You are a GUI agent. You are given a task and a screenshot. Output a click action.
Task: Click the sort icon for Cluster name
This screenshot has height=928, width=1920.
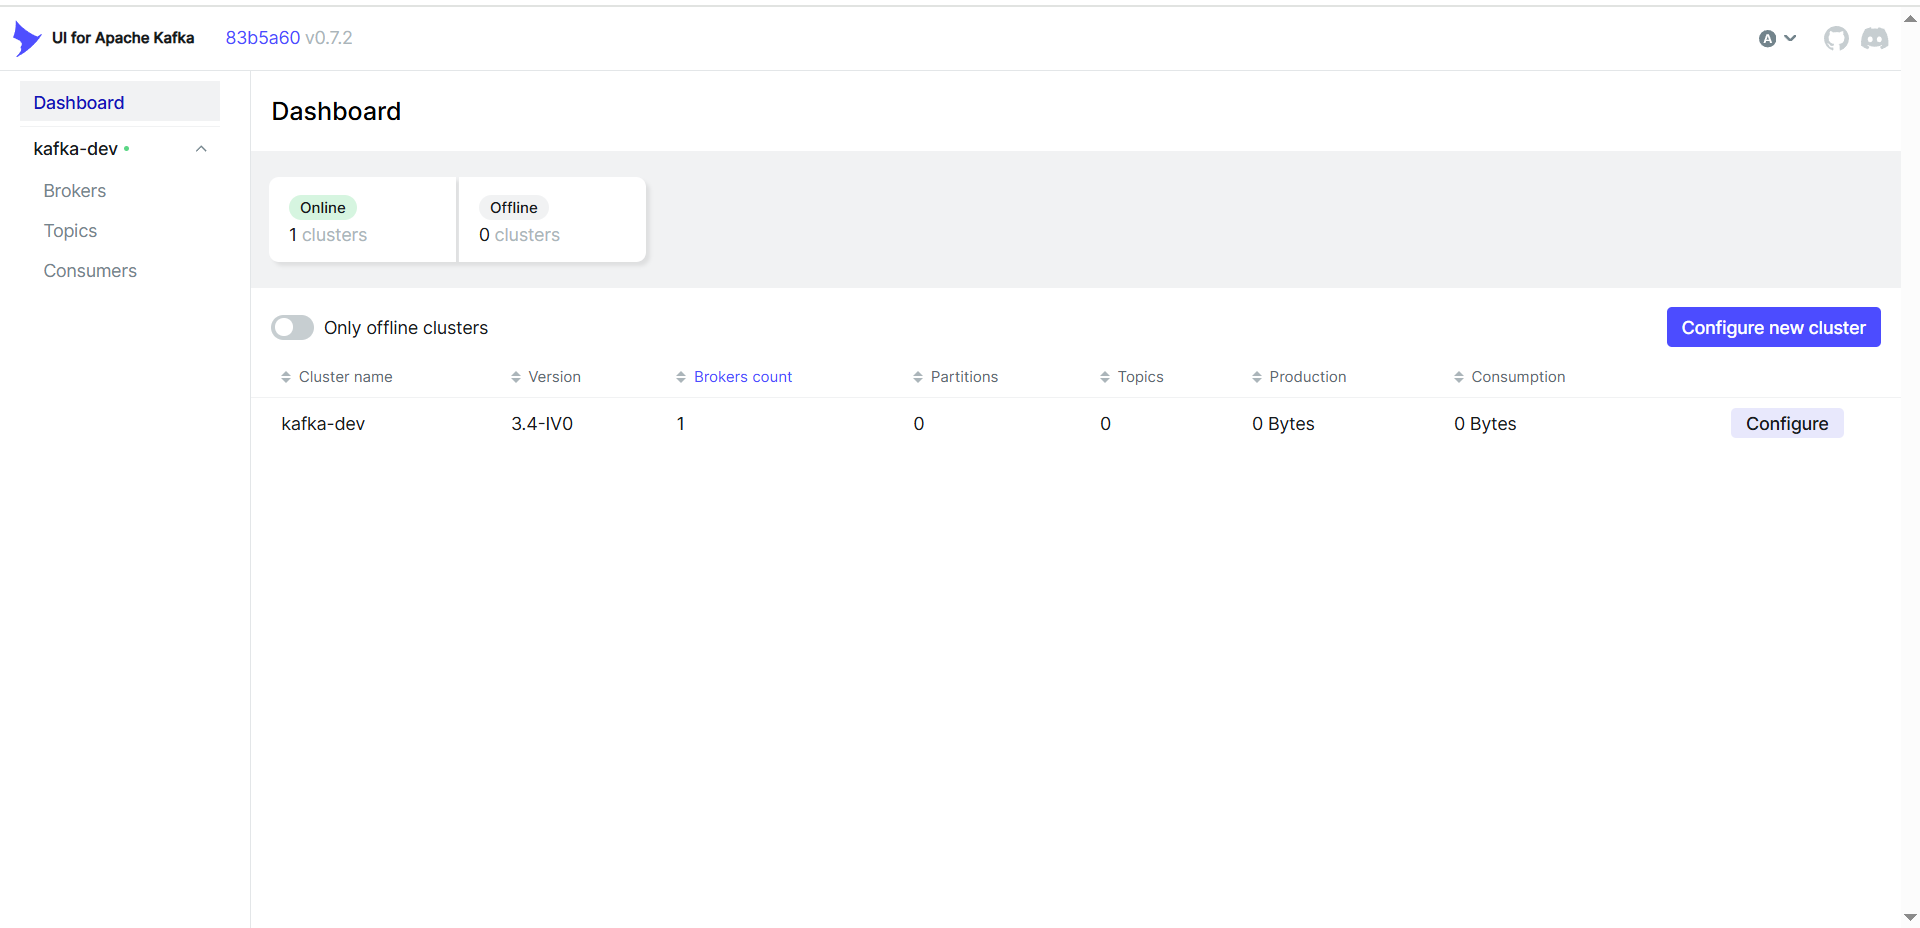(286, 377)
